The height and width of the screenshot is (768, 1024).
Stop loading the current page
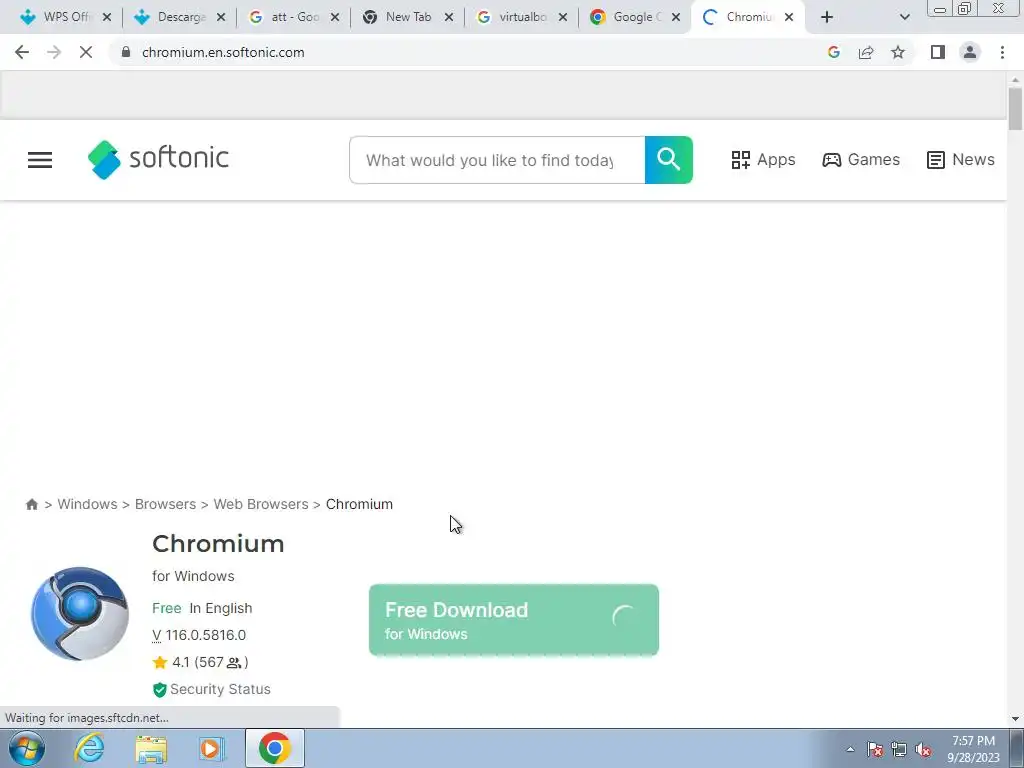click(x=86, y=52)
